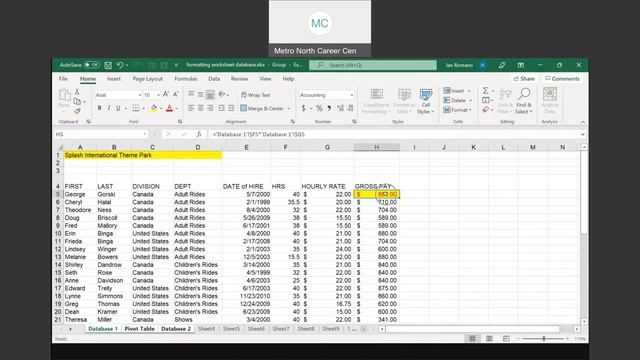Open the Cell Styles dropdown
Viewport: 640px width, 360px height.
tap(426, 102)
